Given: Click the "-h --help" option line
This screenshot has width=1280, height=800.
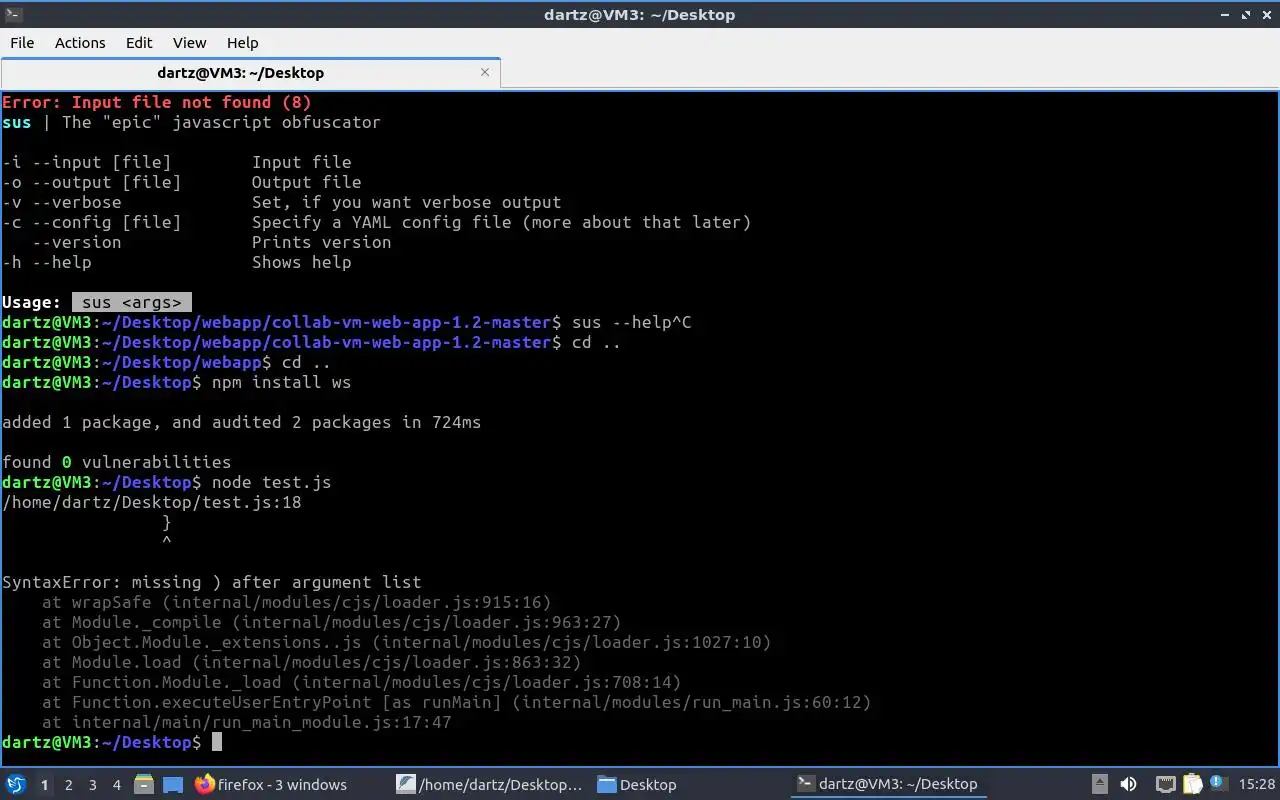Looking at the screenshot, I should coord(177,262).
